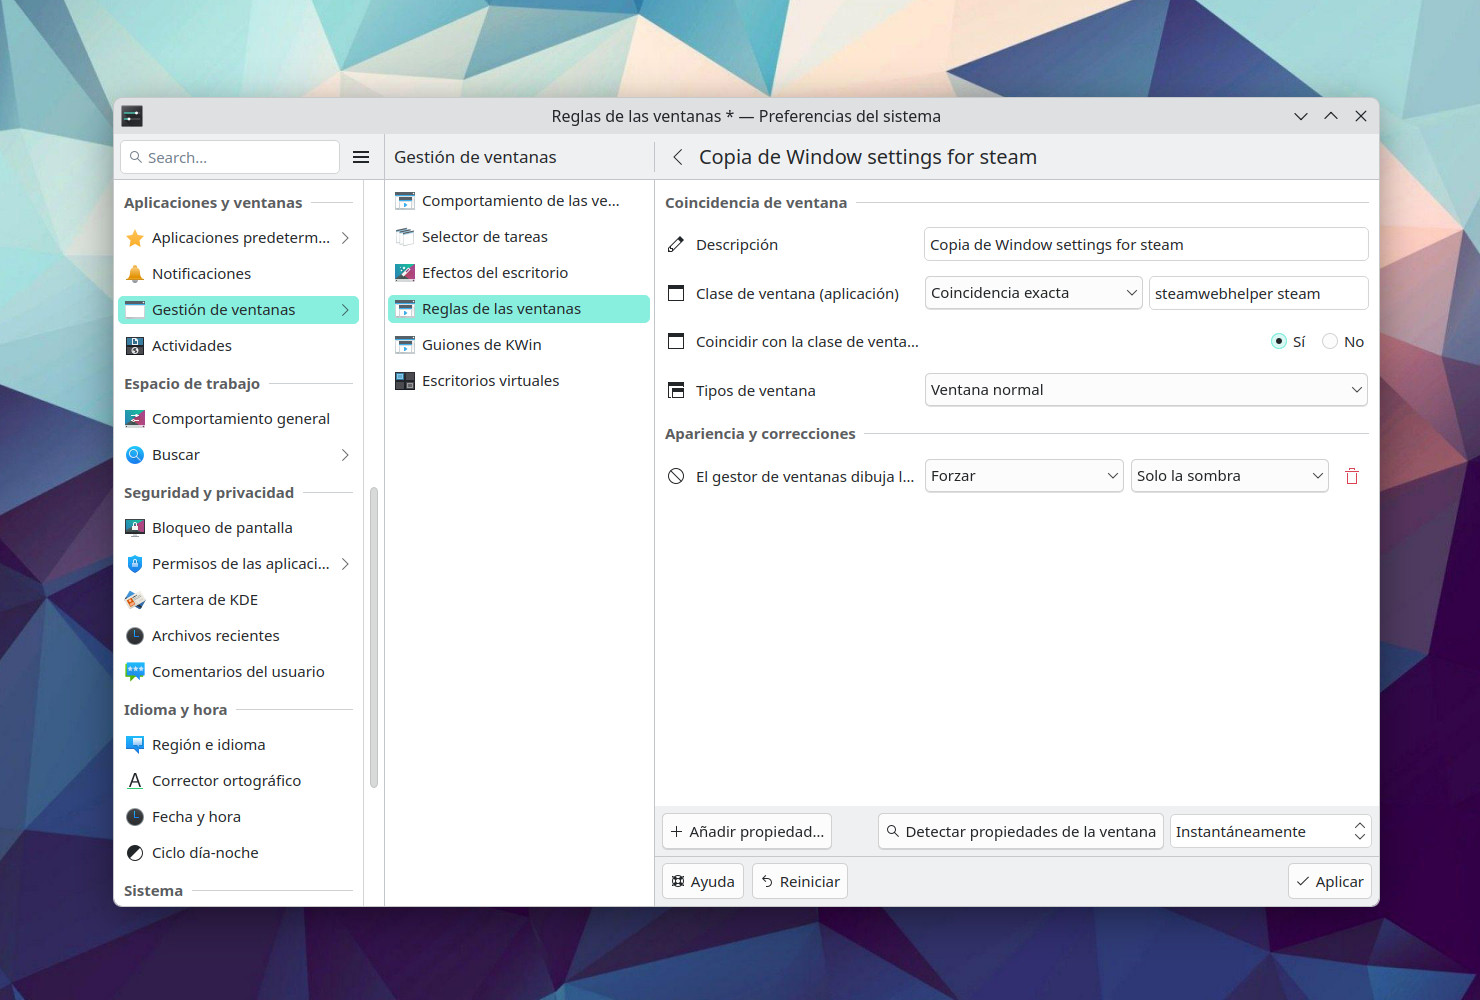Click the Añadir propiedad button
Screen dimensions: 1480x1000
(x=747, y=832)
